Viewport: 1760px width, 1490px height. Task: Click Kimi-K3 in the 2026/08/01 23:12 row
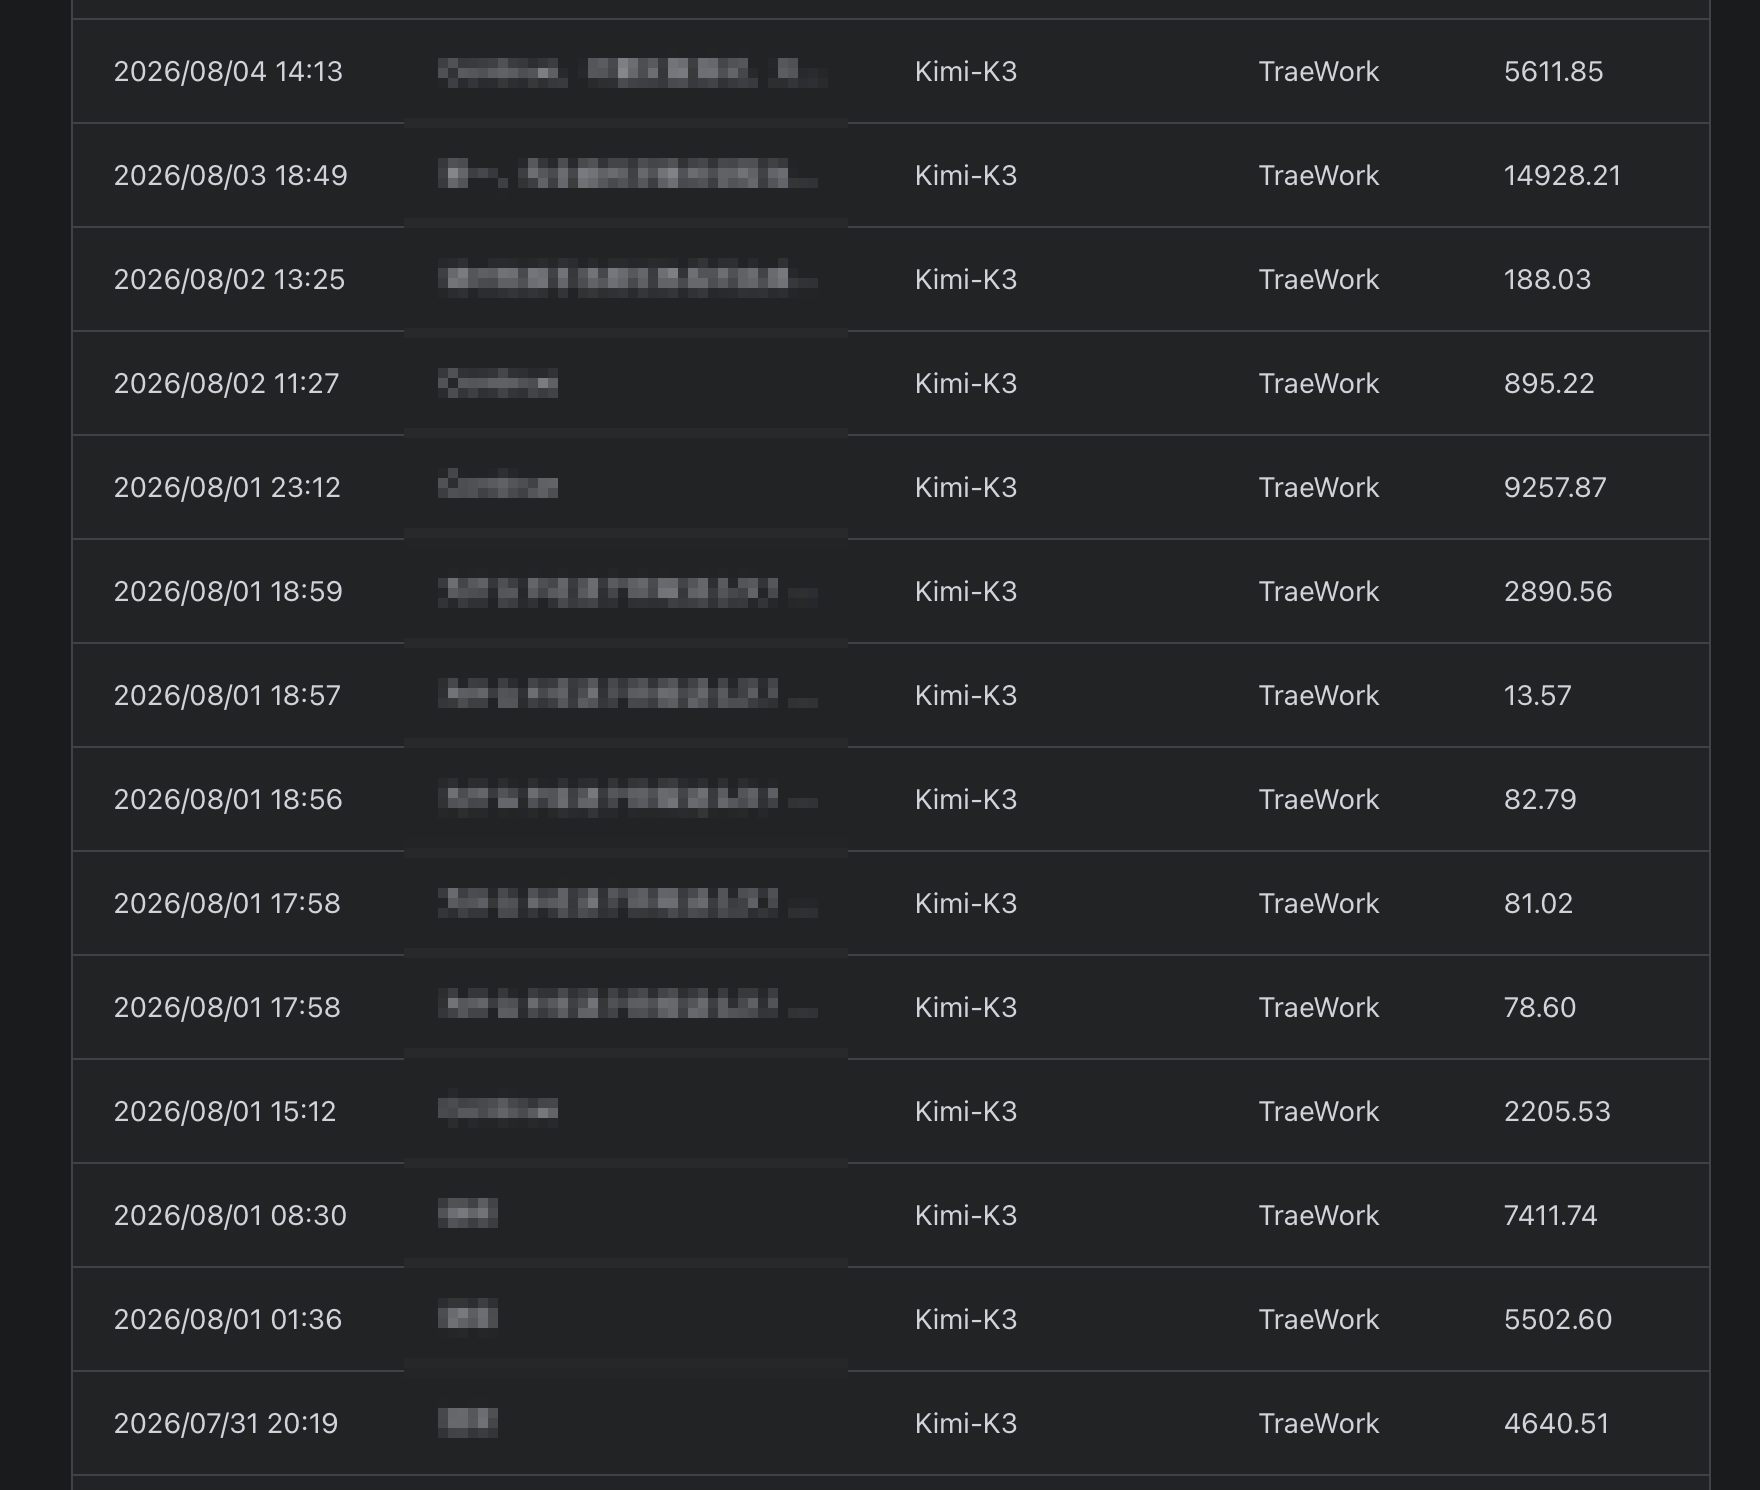(x=966, y=488)
